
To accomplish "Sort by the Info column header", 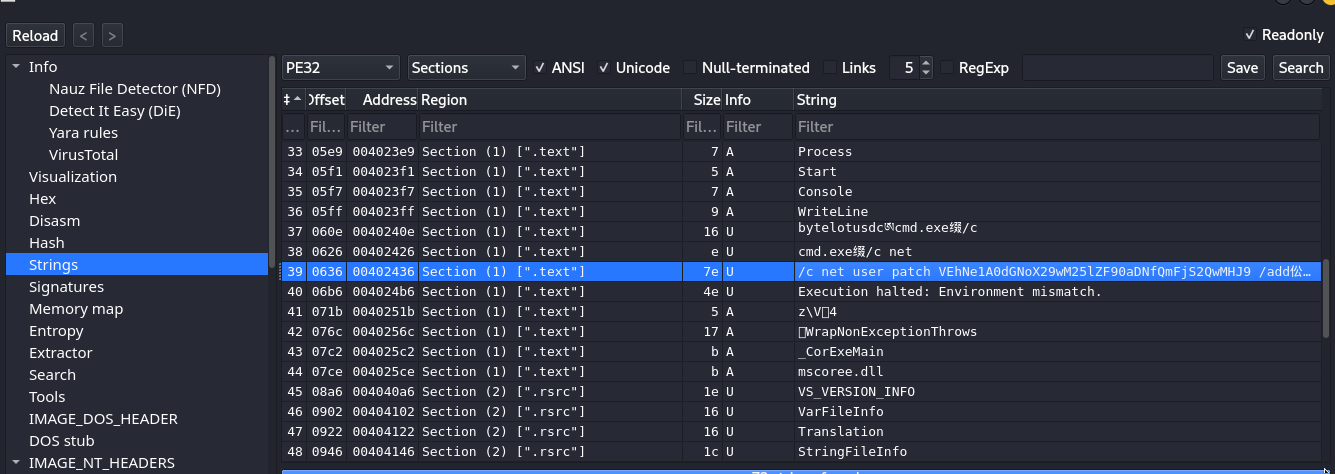I will click(x=757, y=100).
